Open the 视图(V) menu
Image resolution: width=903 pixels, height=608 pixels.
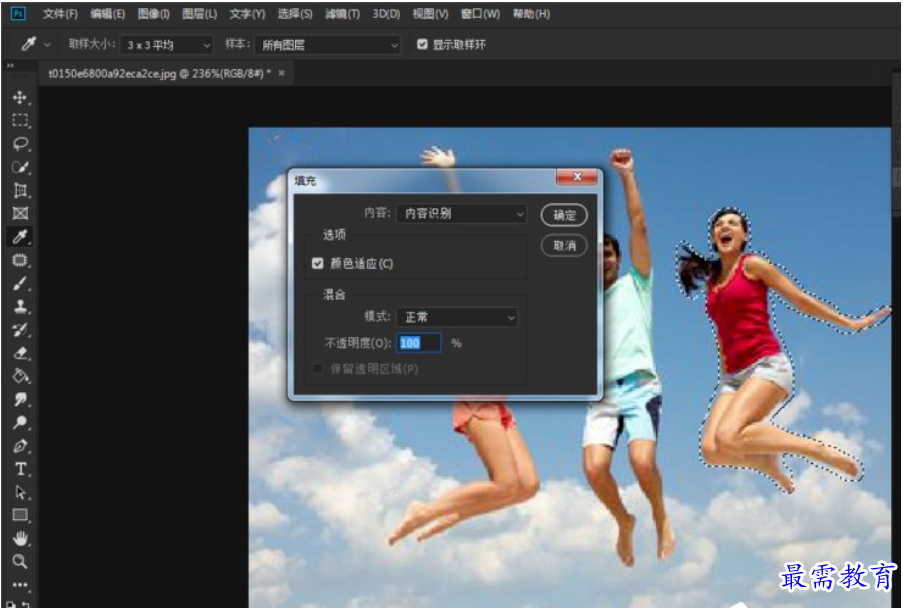tap(430, 14)
